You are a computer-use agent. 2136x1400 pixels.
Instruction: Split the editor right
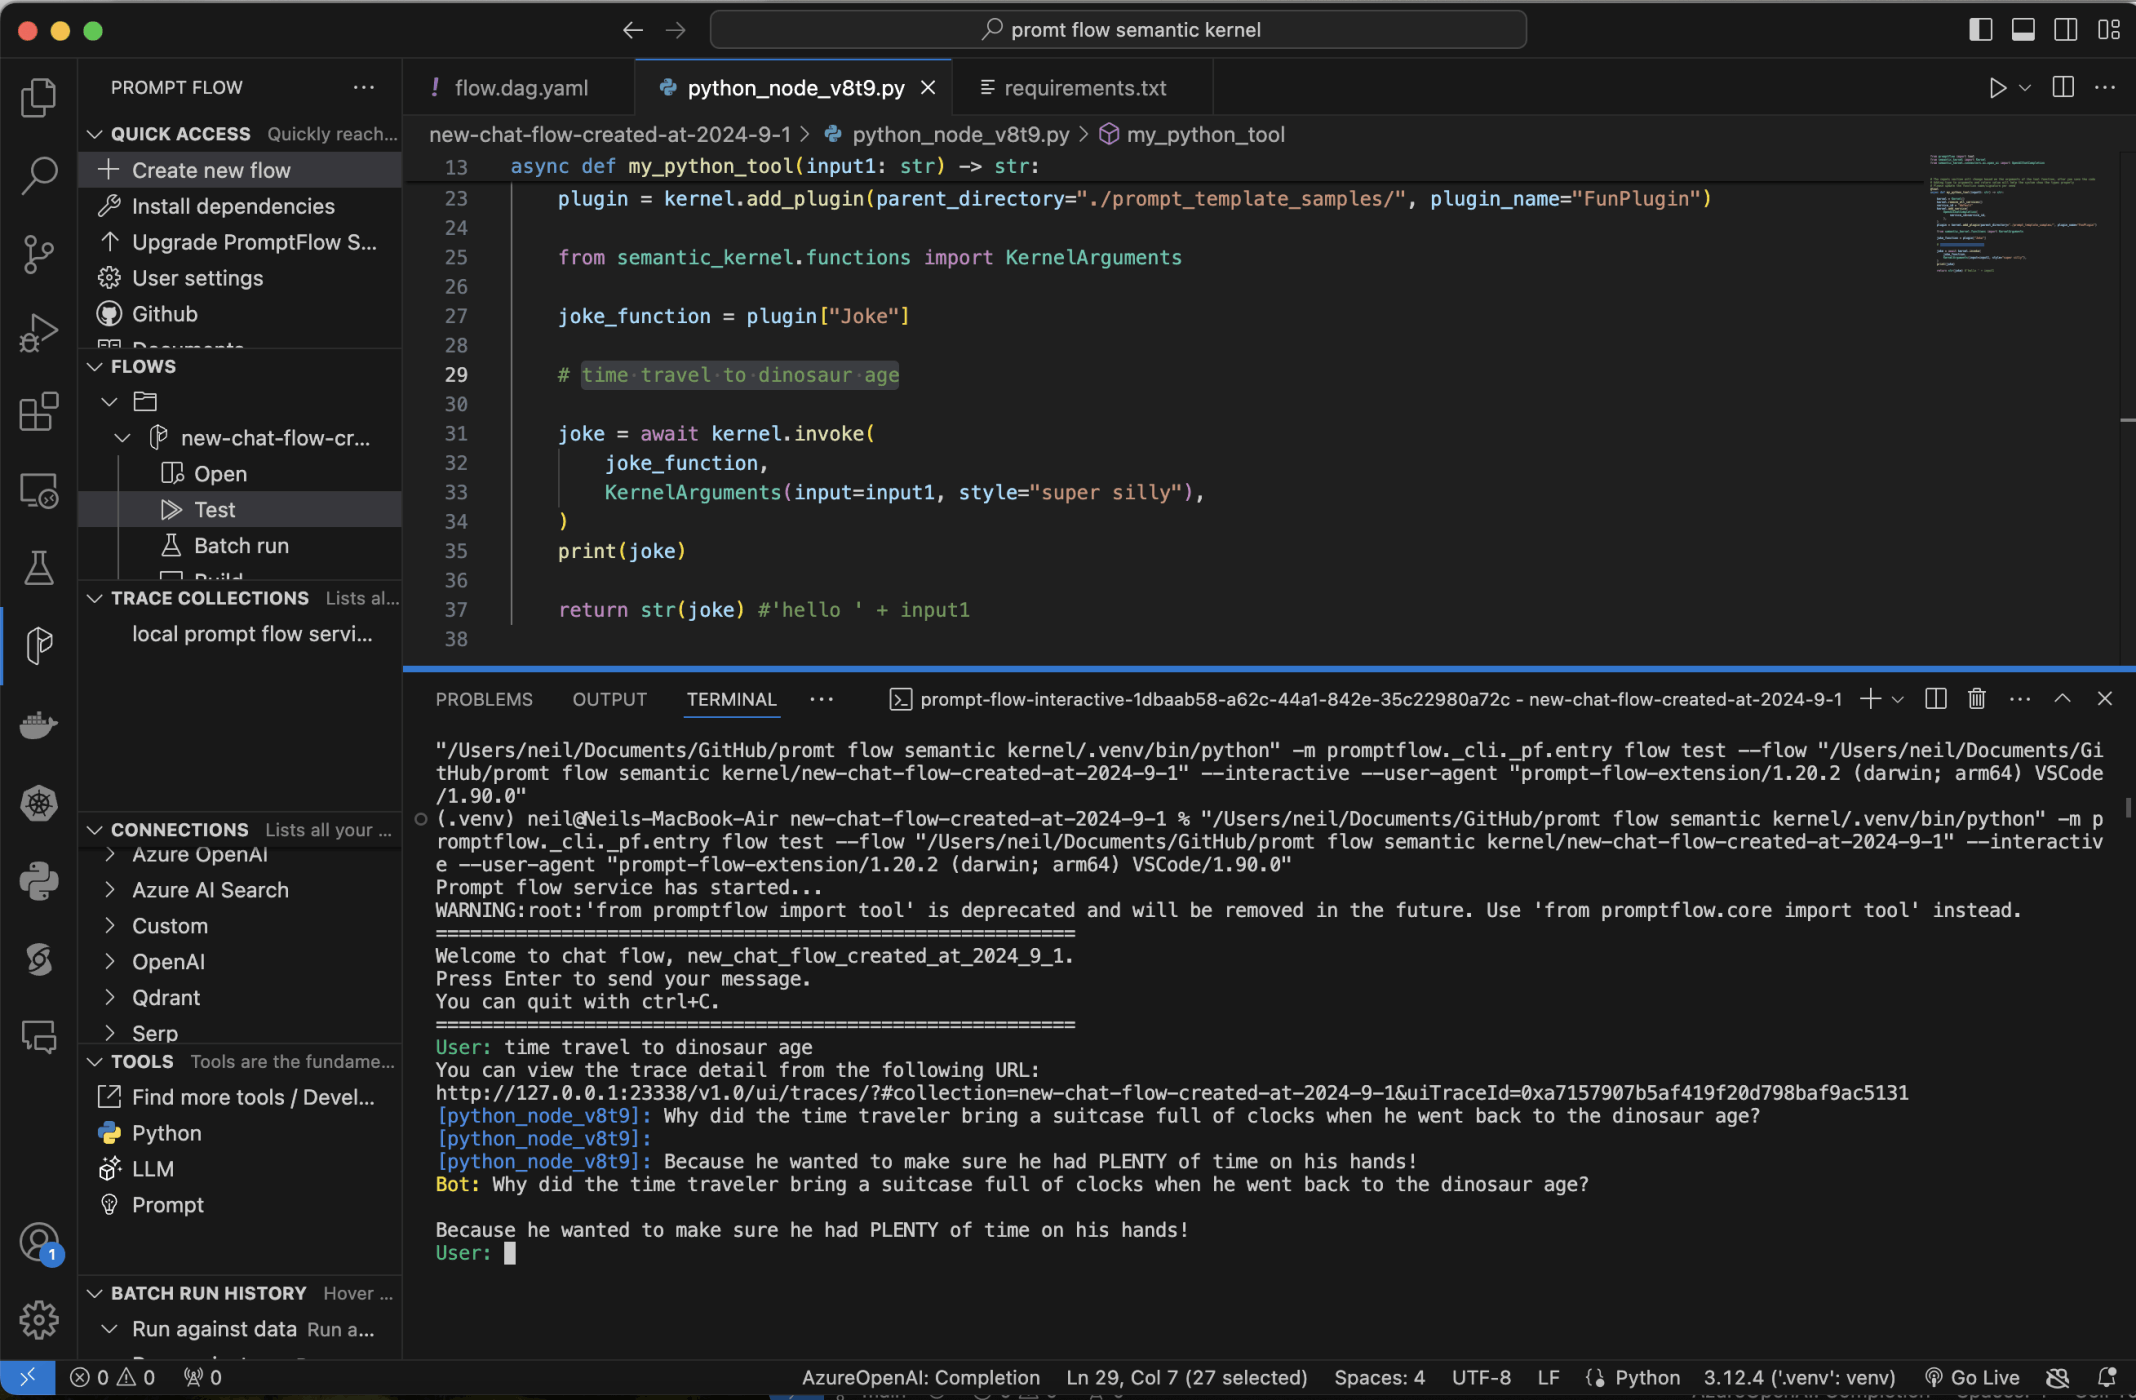click(x=2062, y=88)
